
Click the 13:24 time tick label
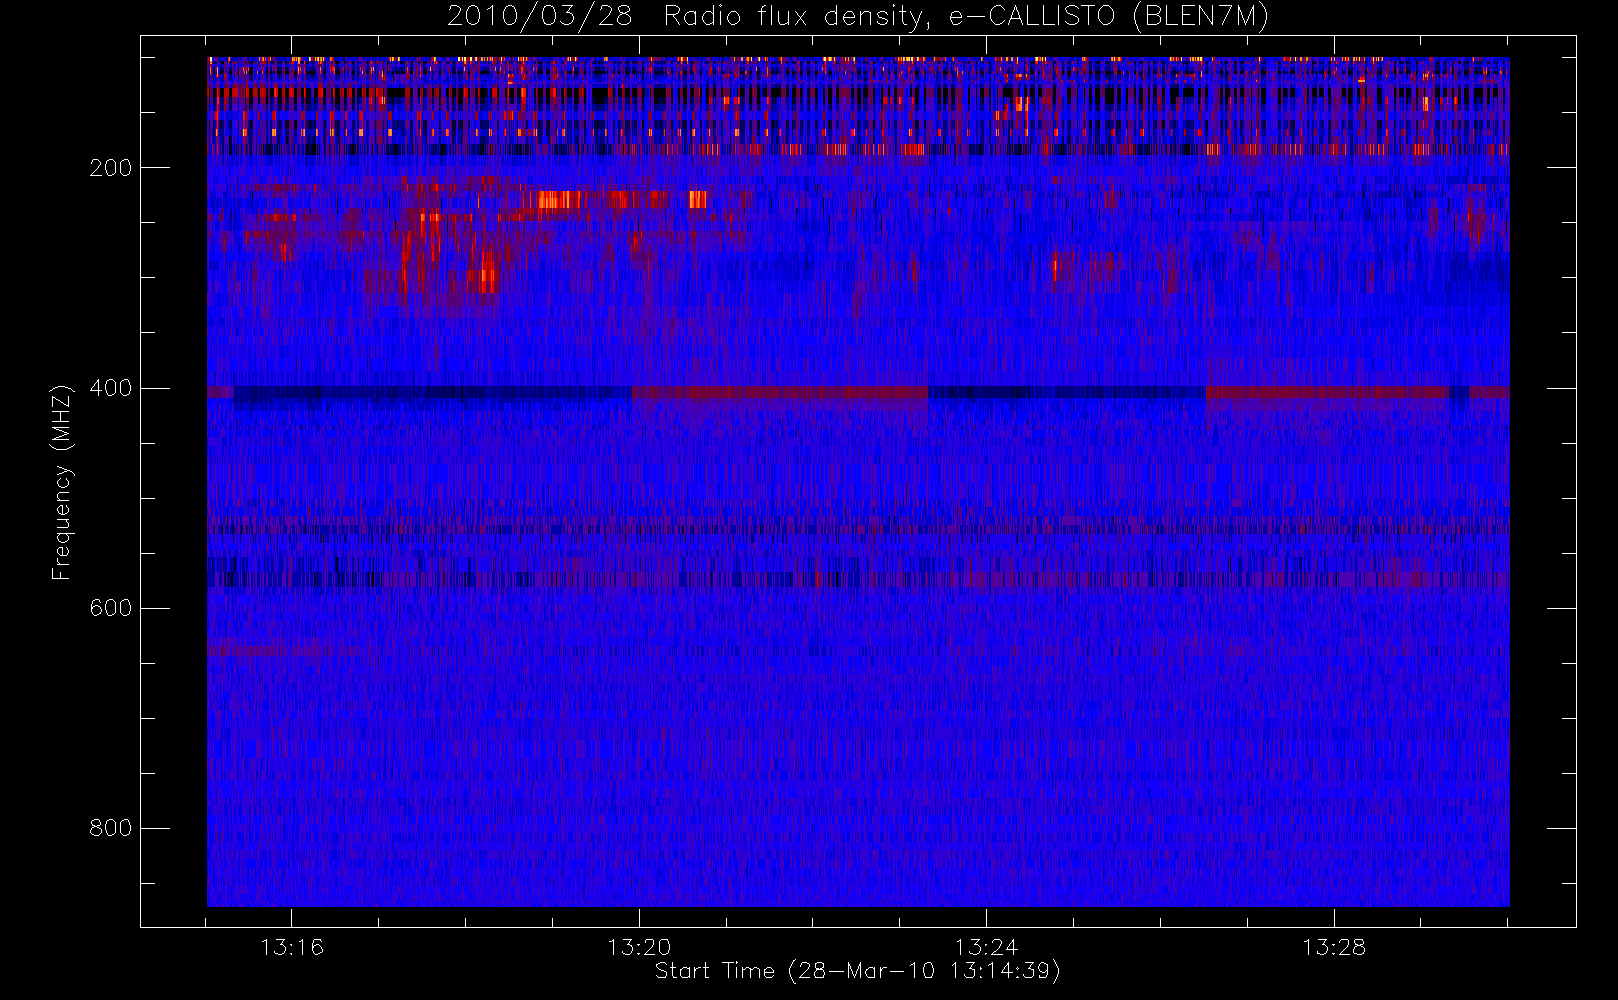pyautogui.click(x=986, y=946)
